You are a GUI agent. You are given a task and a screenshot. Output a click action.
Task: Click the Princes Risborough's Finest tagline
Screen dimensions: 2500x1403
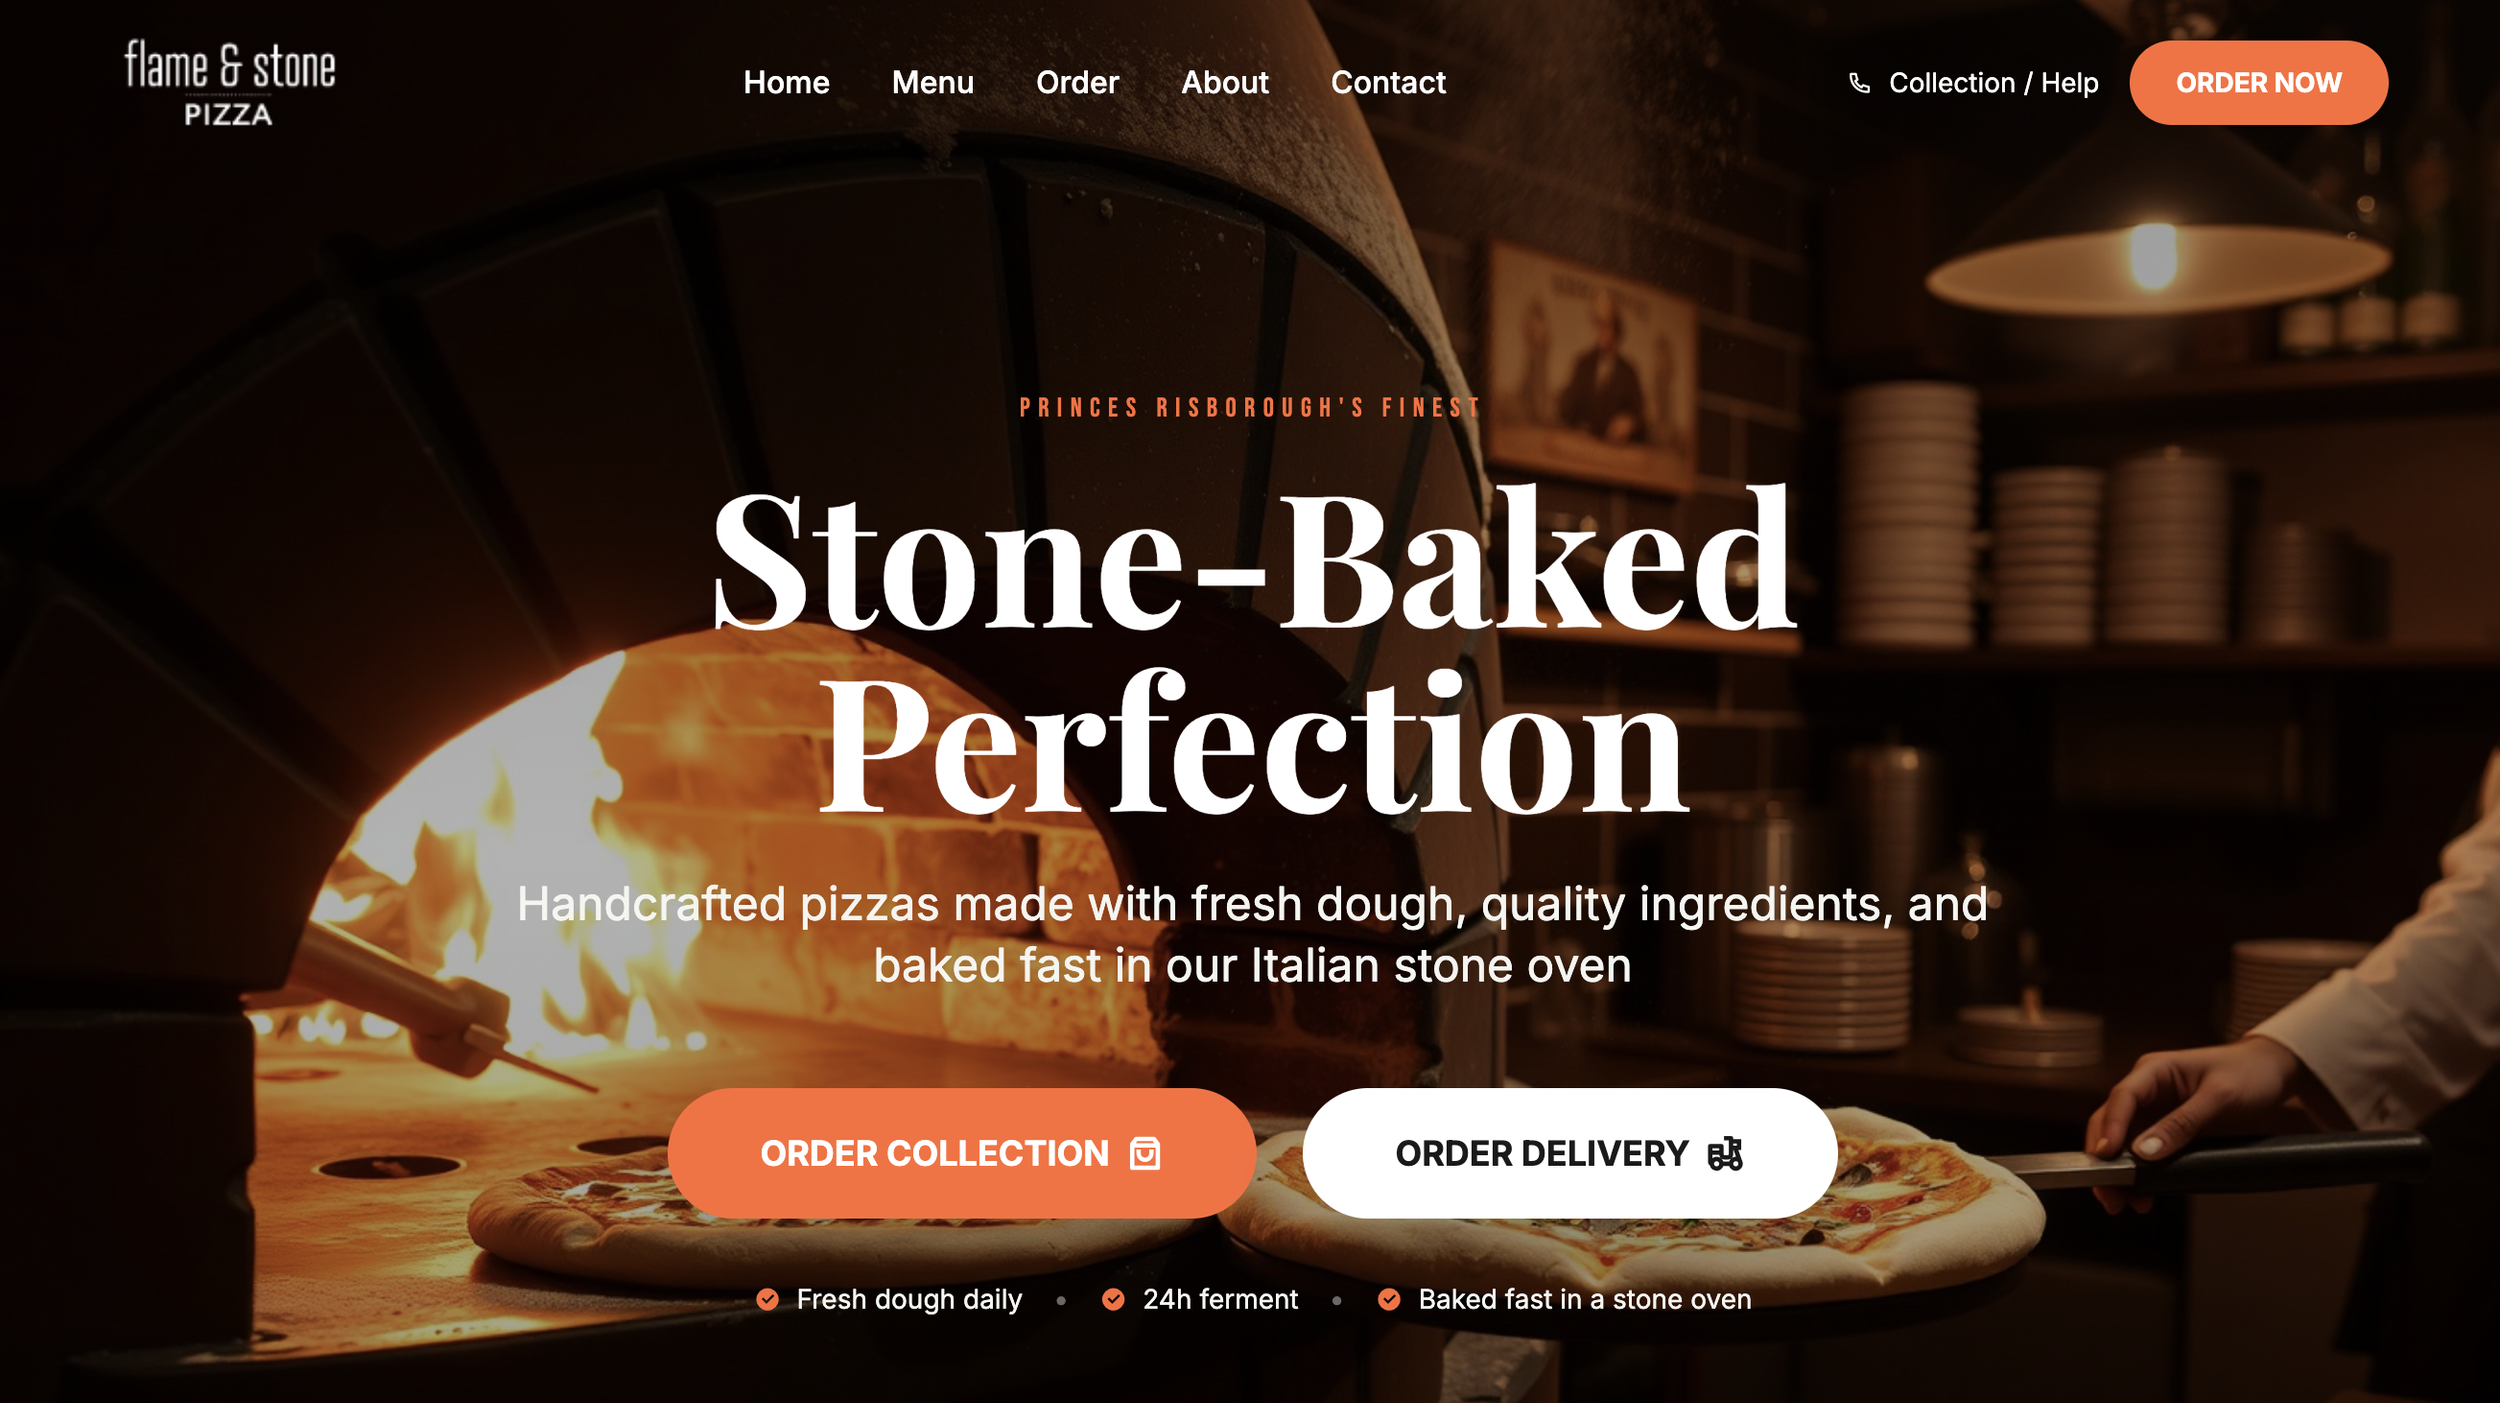pyautogui.click(x=1250, y=408)
